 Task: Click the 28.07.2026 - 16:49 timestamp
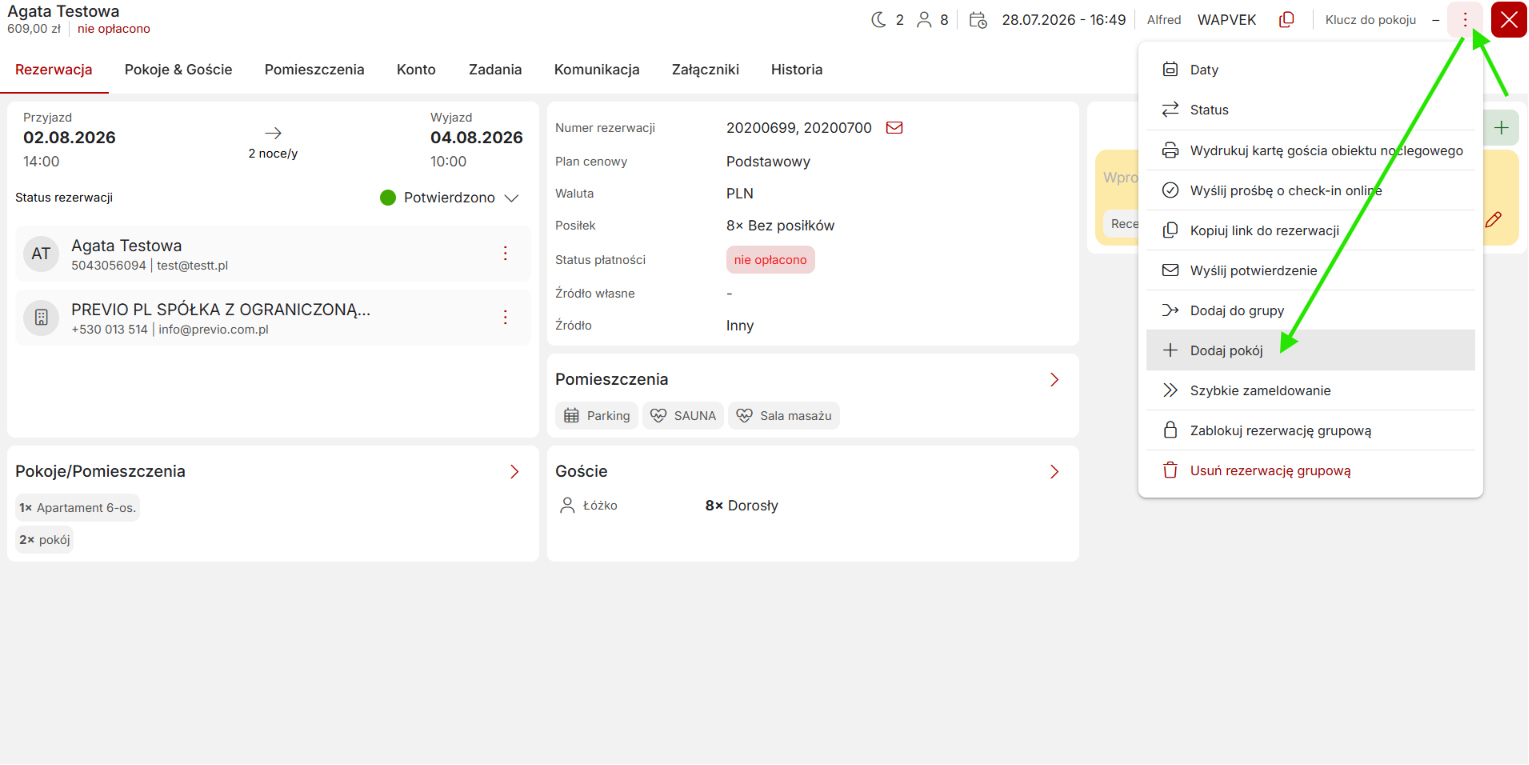(x=1064, y=20)
